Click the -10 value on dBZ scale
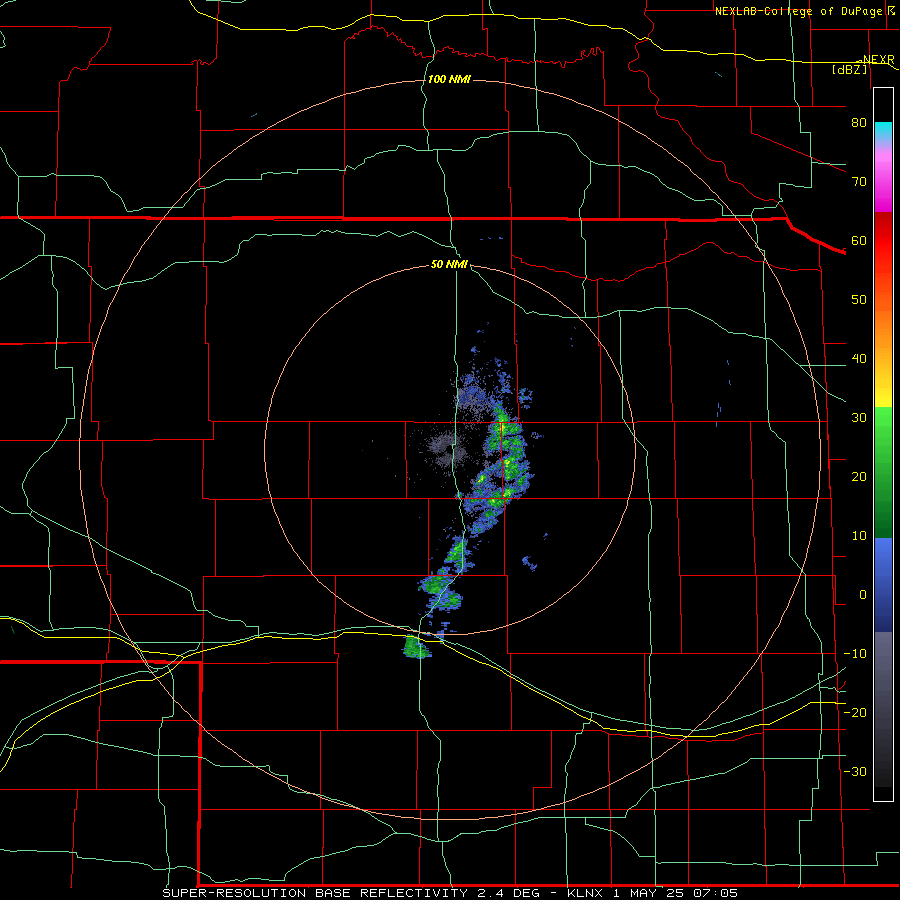 [855, 653]
